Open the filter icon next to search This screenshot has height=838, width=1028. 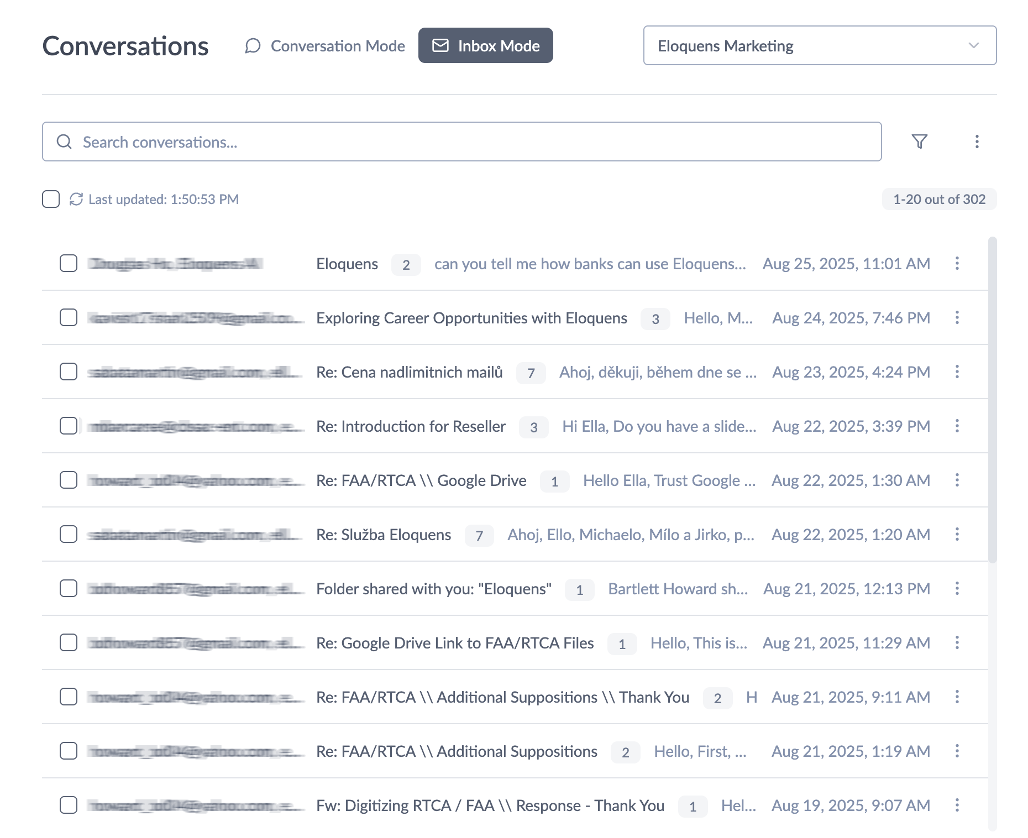(919, 142)
